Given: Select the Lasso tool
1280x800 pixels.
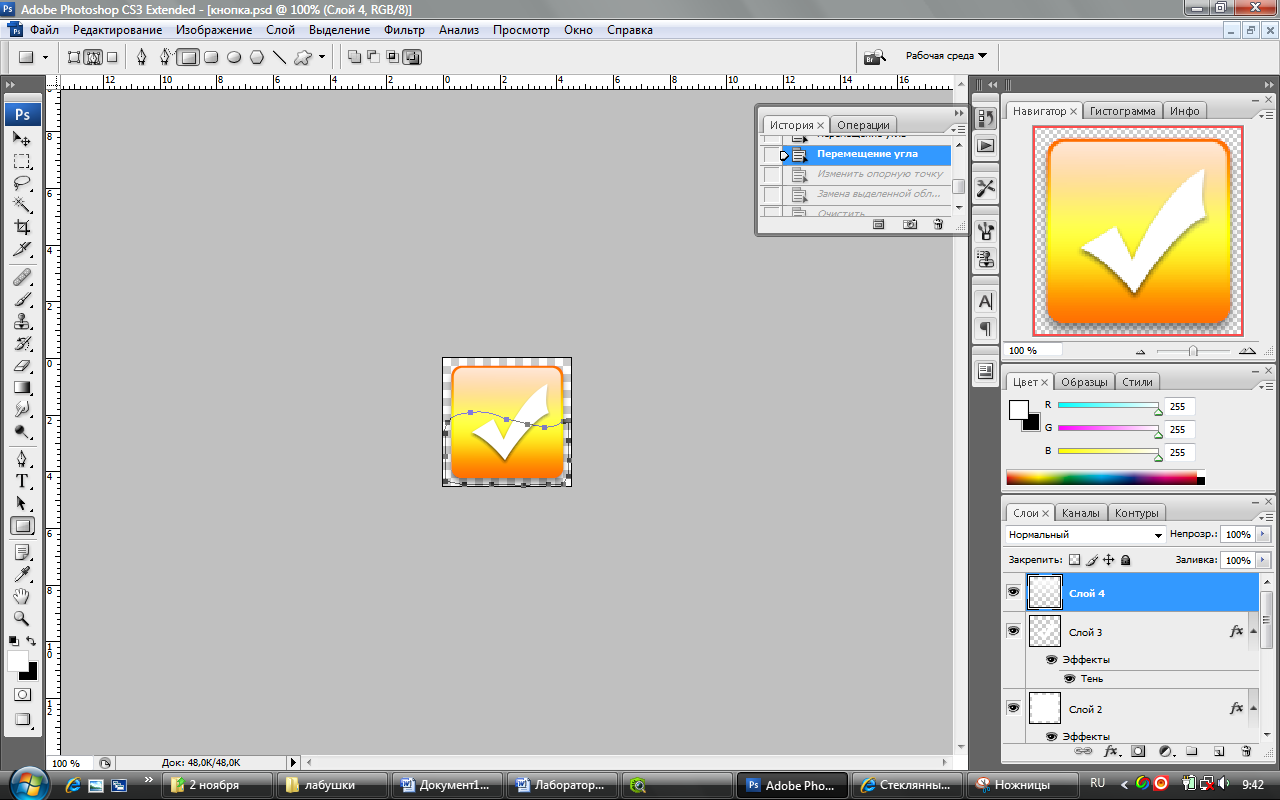Looking at the screenshot, I should coord(22,184).
